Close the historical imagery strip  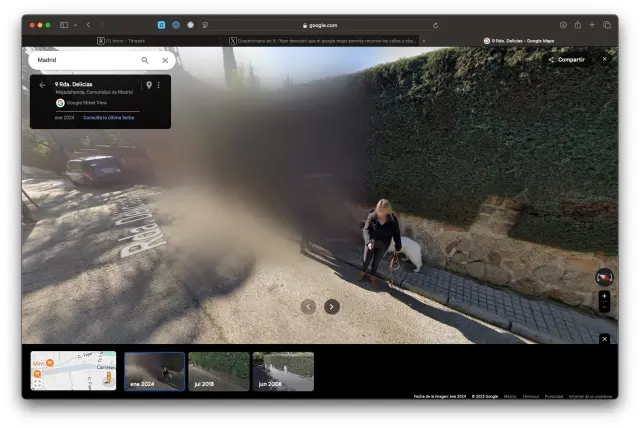pyautogui.click(x=604, y=339)
